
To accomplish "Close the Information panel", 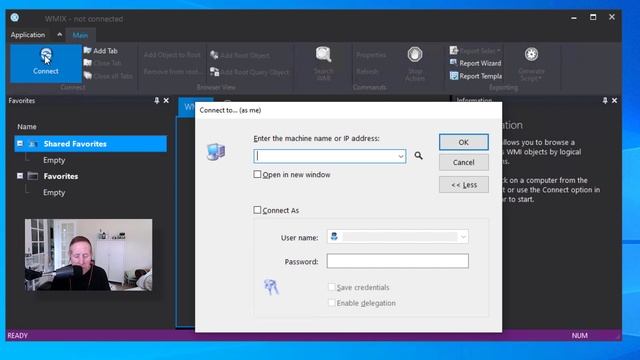I will coord(614,100).
